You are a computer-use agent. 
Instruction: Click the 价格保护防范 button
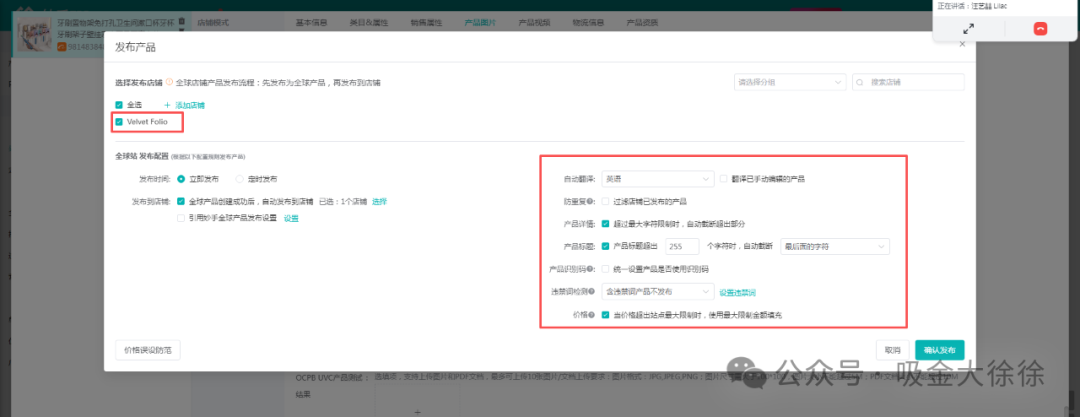click(x=148, y=350)
